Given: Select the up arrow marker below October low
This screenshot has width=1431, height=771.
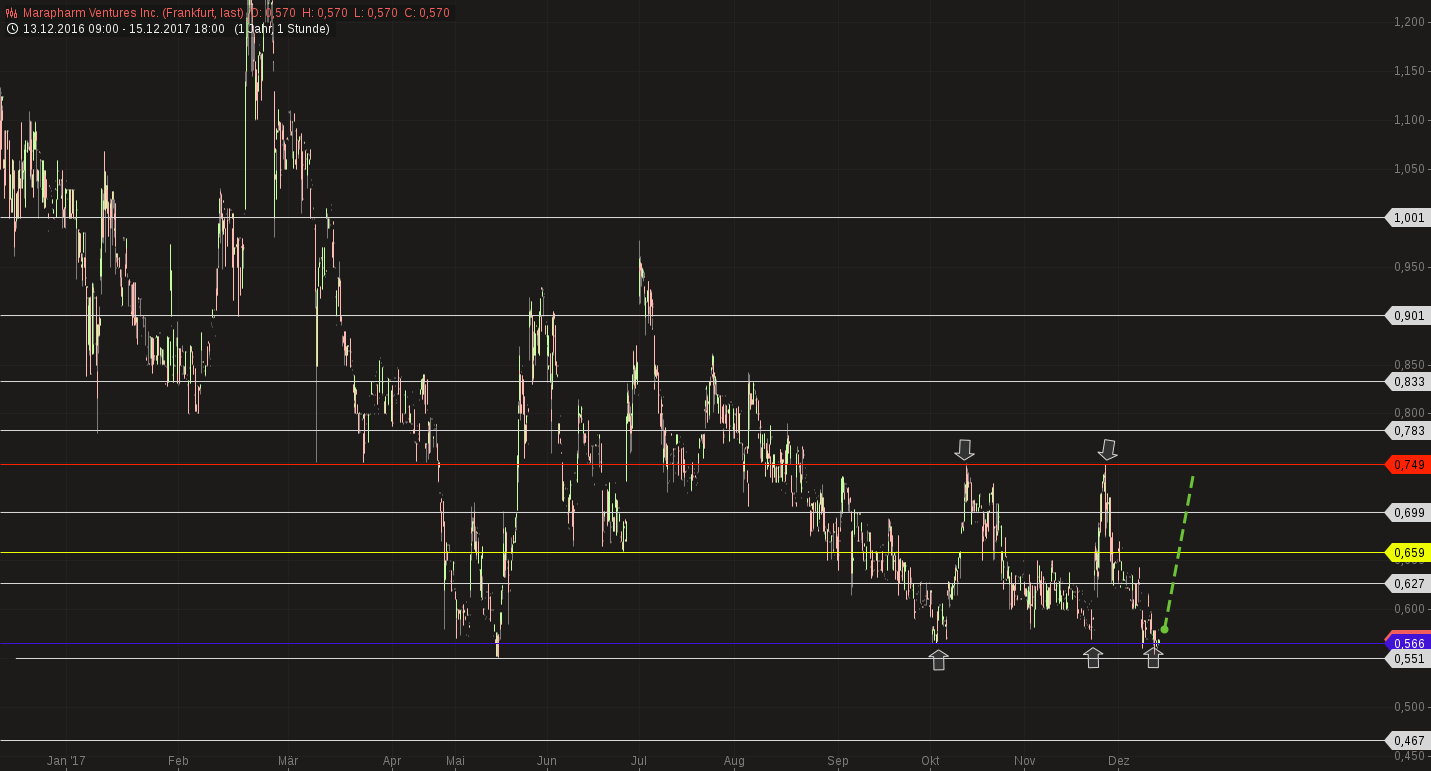Looking at the screenshot, I should [938, 659].
